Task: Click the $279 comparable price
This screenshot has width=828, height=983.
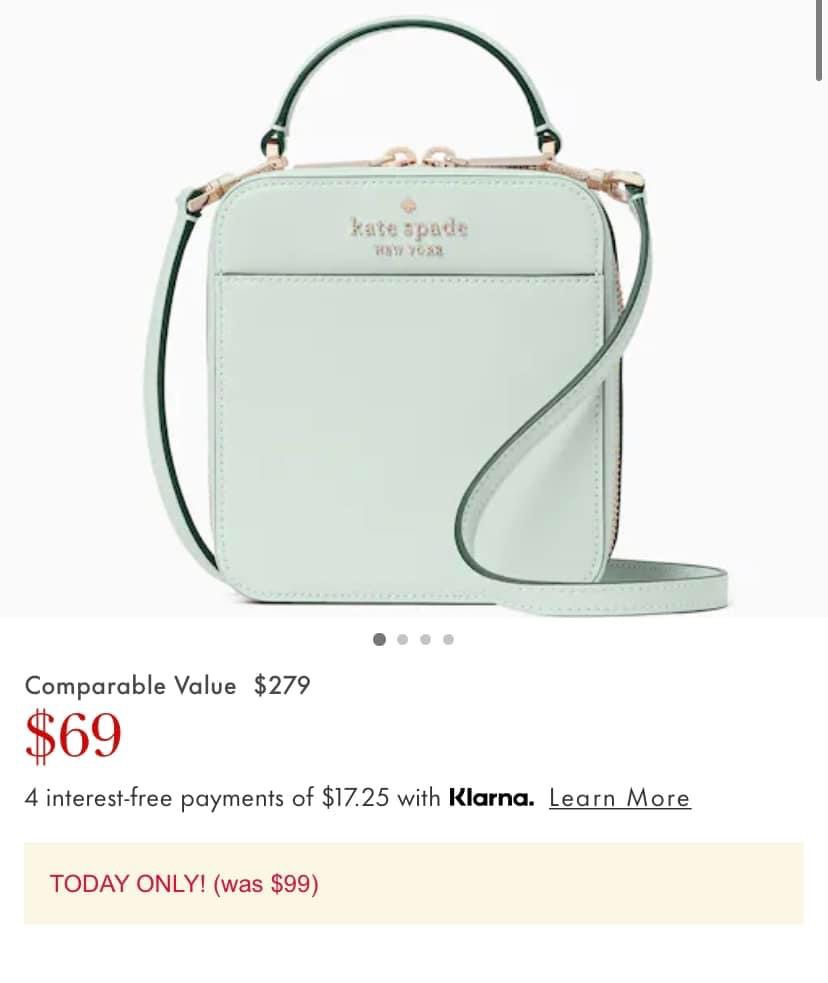Action: click(x=282, y=685)
